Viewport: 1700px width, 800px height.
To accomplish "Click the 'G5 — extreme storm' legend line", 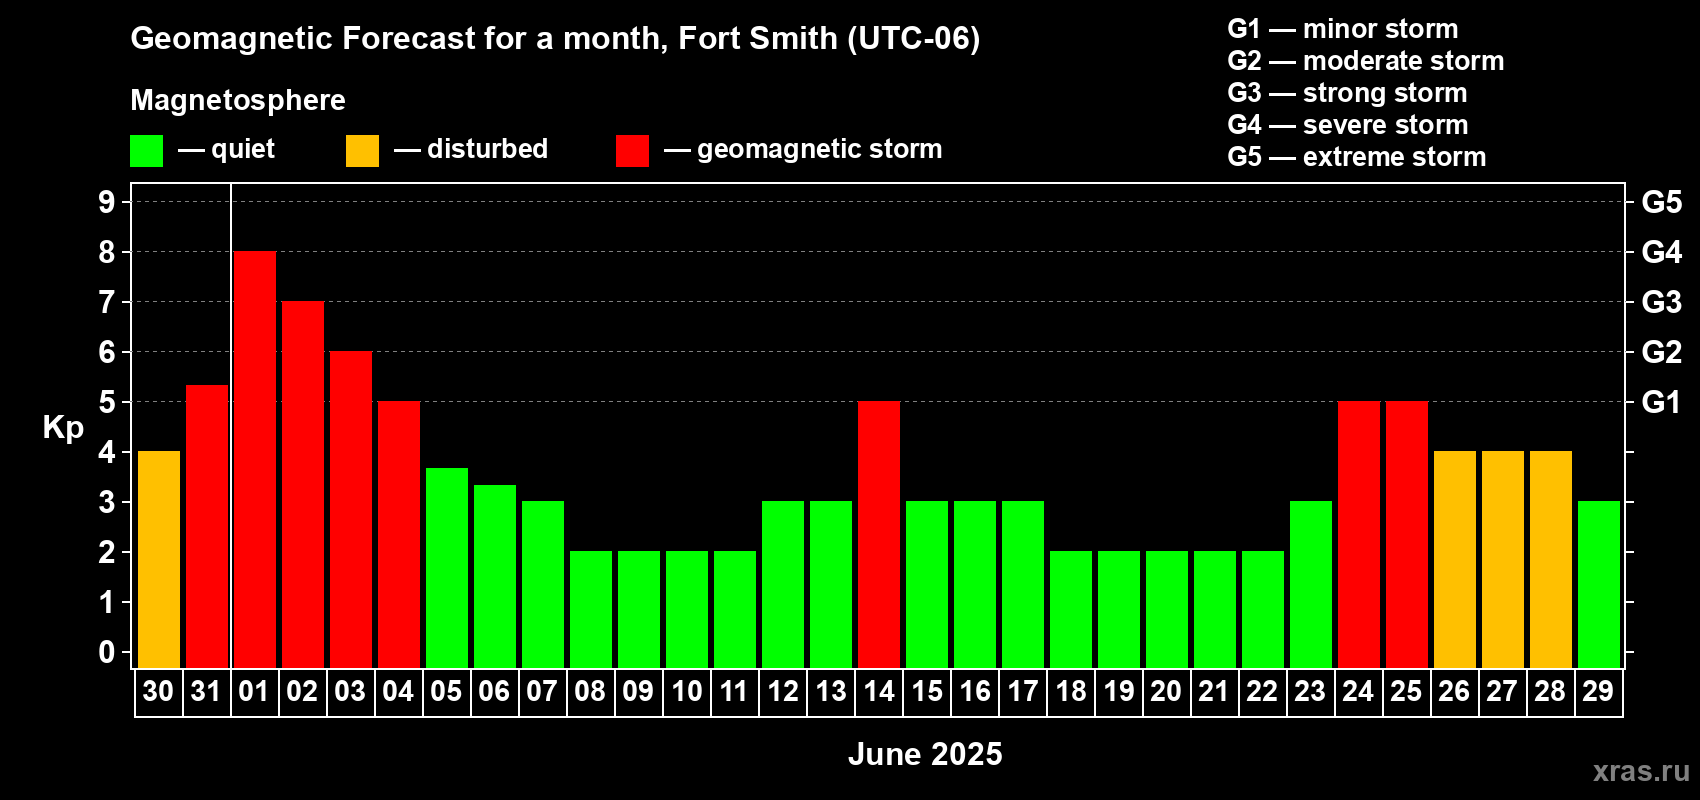I will [x=1356, y=157].
